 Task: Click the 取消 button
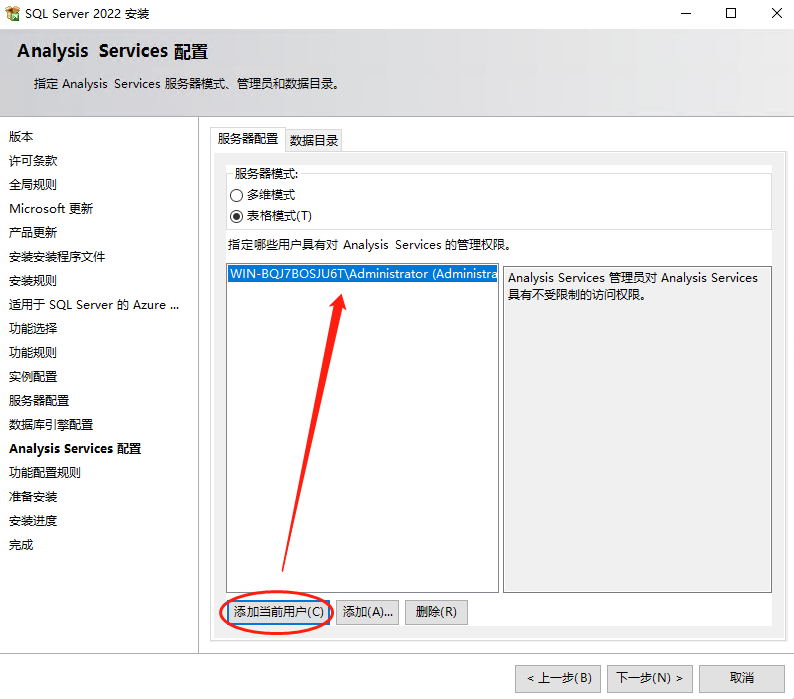742,678
